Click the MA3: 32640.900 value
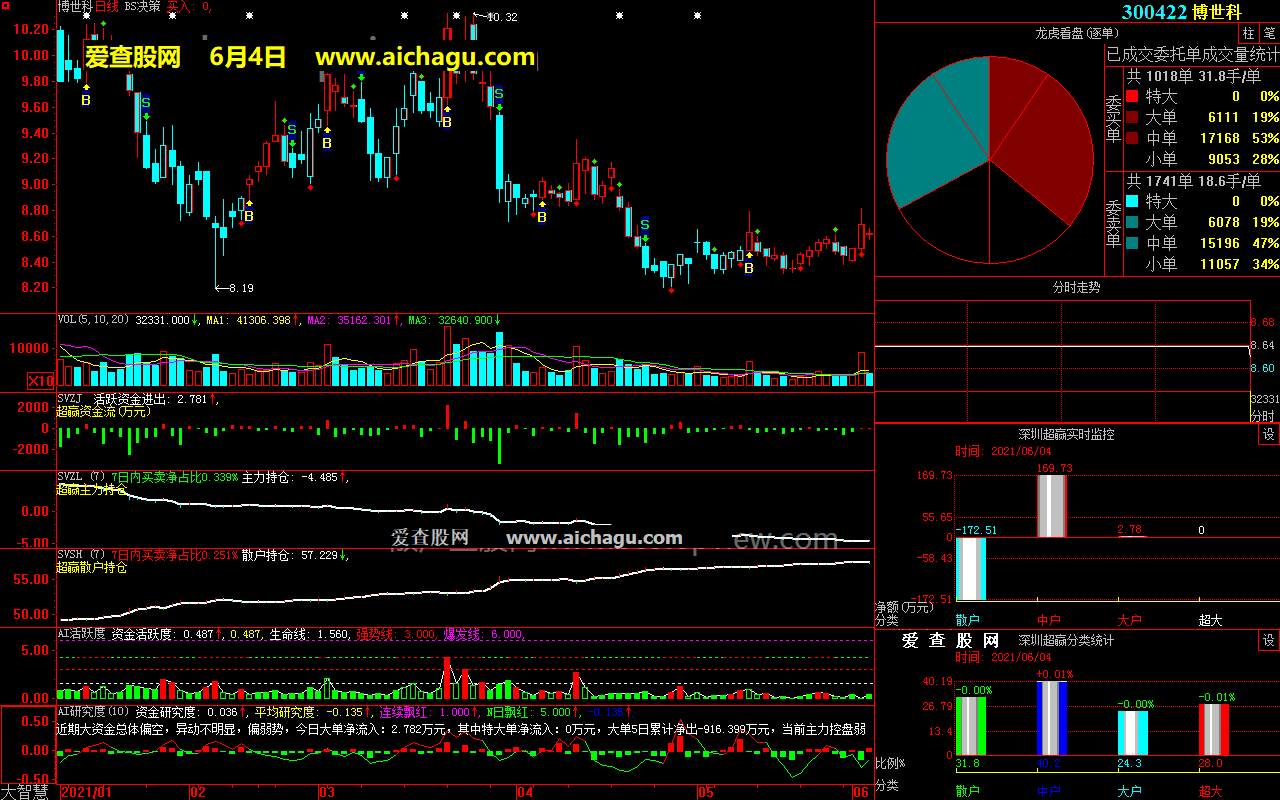This screenshot has height=800, width=1280. tap(453, 321)
